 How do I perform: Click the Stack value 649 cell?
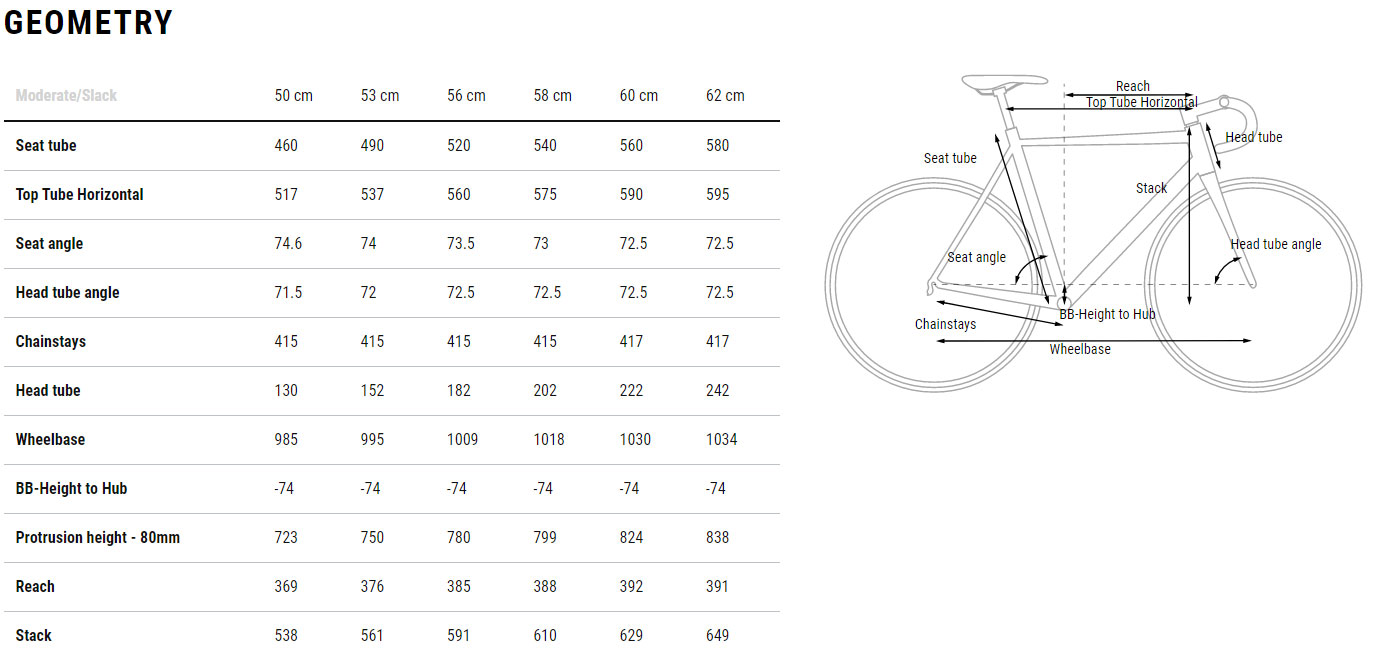coord(717,635)
